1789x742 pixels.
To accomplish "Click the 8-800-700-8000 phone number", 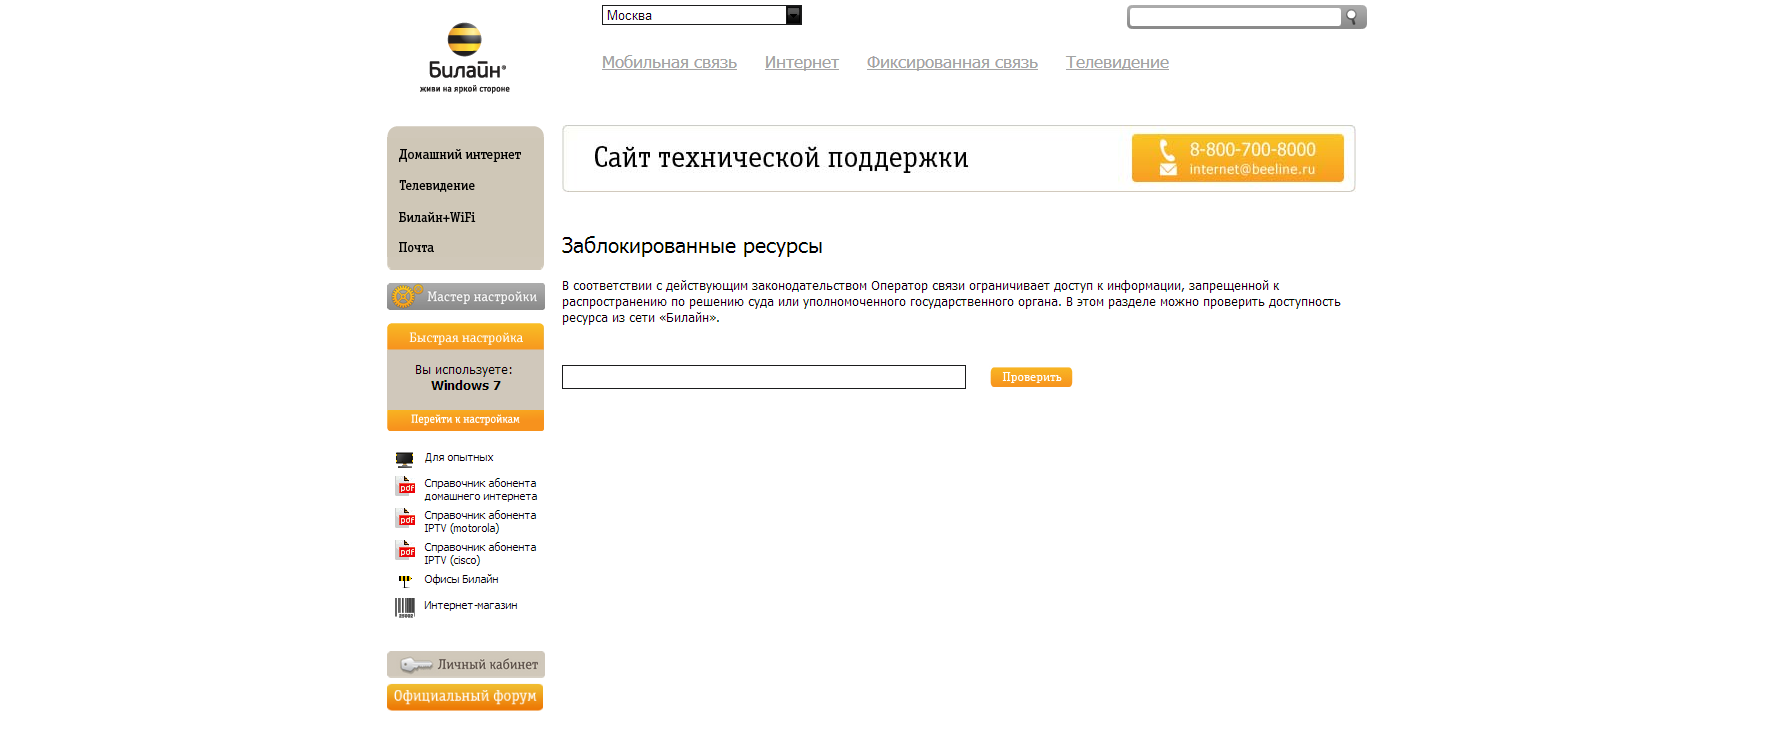I will (1252, 150).
